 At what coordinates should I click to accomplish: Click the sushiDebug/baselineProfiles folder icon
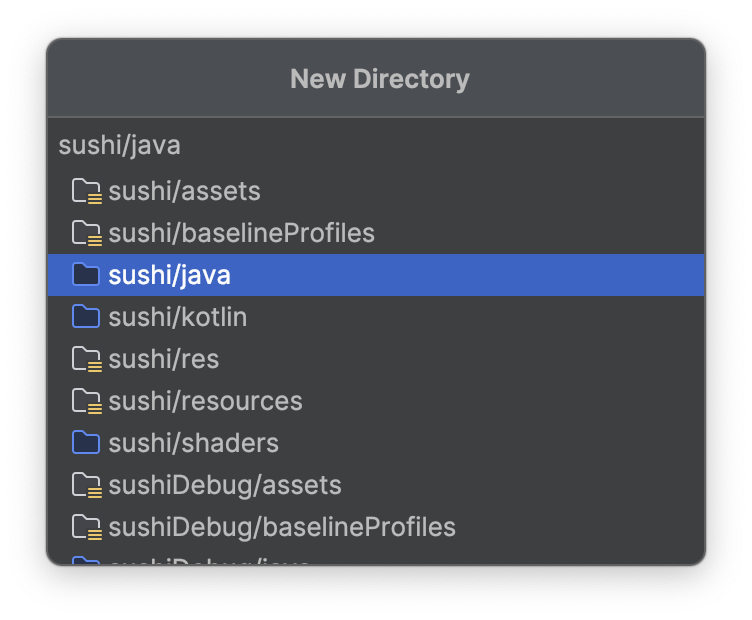(x=87, y=527)
